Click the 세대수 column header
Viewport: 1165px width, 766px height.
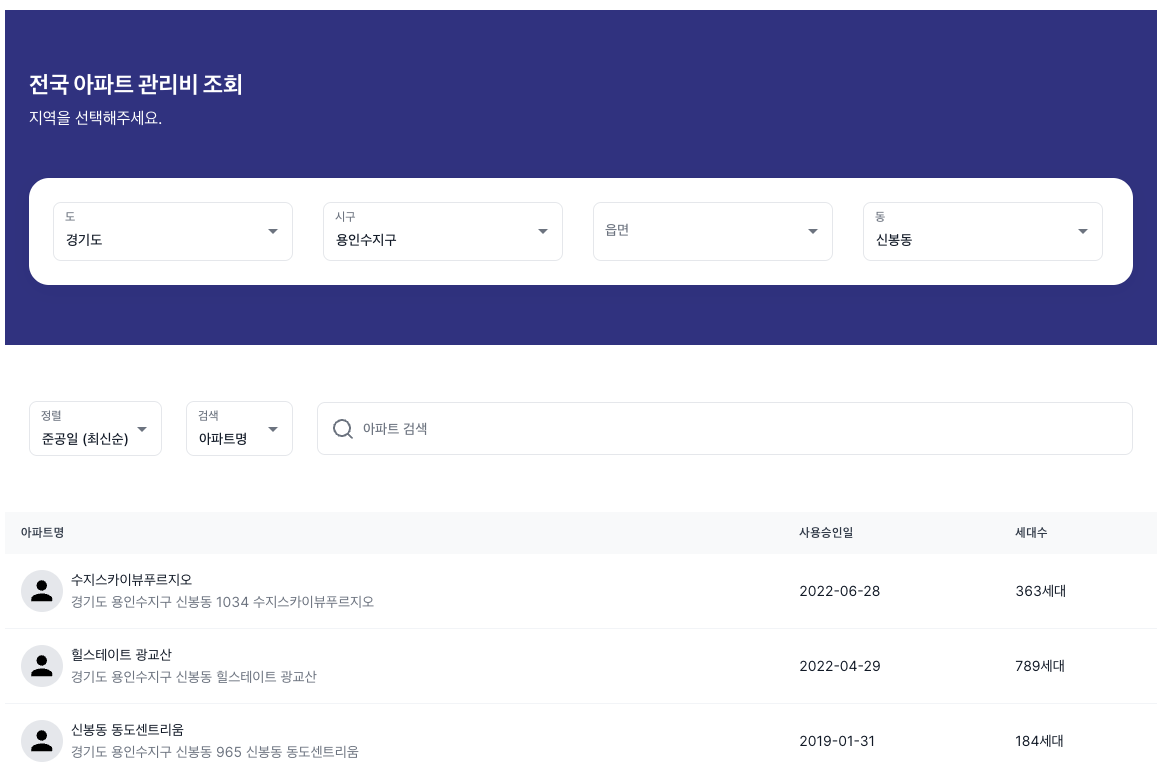(x=1031, y=533)
